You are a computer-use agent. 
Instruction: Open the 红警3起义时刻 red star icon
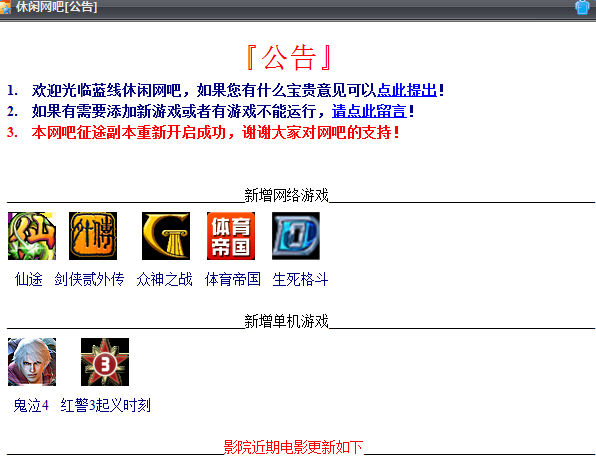(105, 362)
